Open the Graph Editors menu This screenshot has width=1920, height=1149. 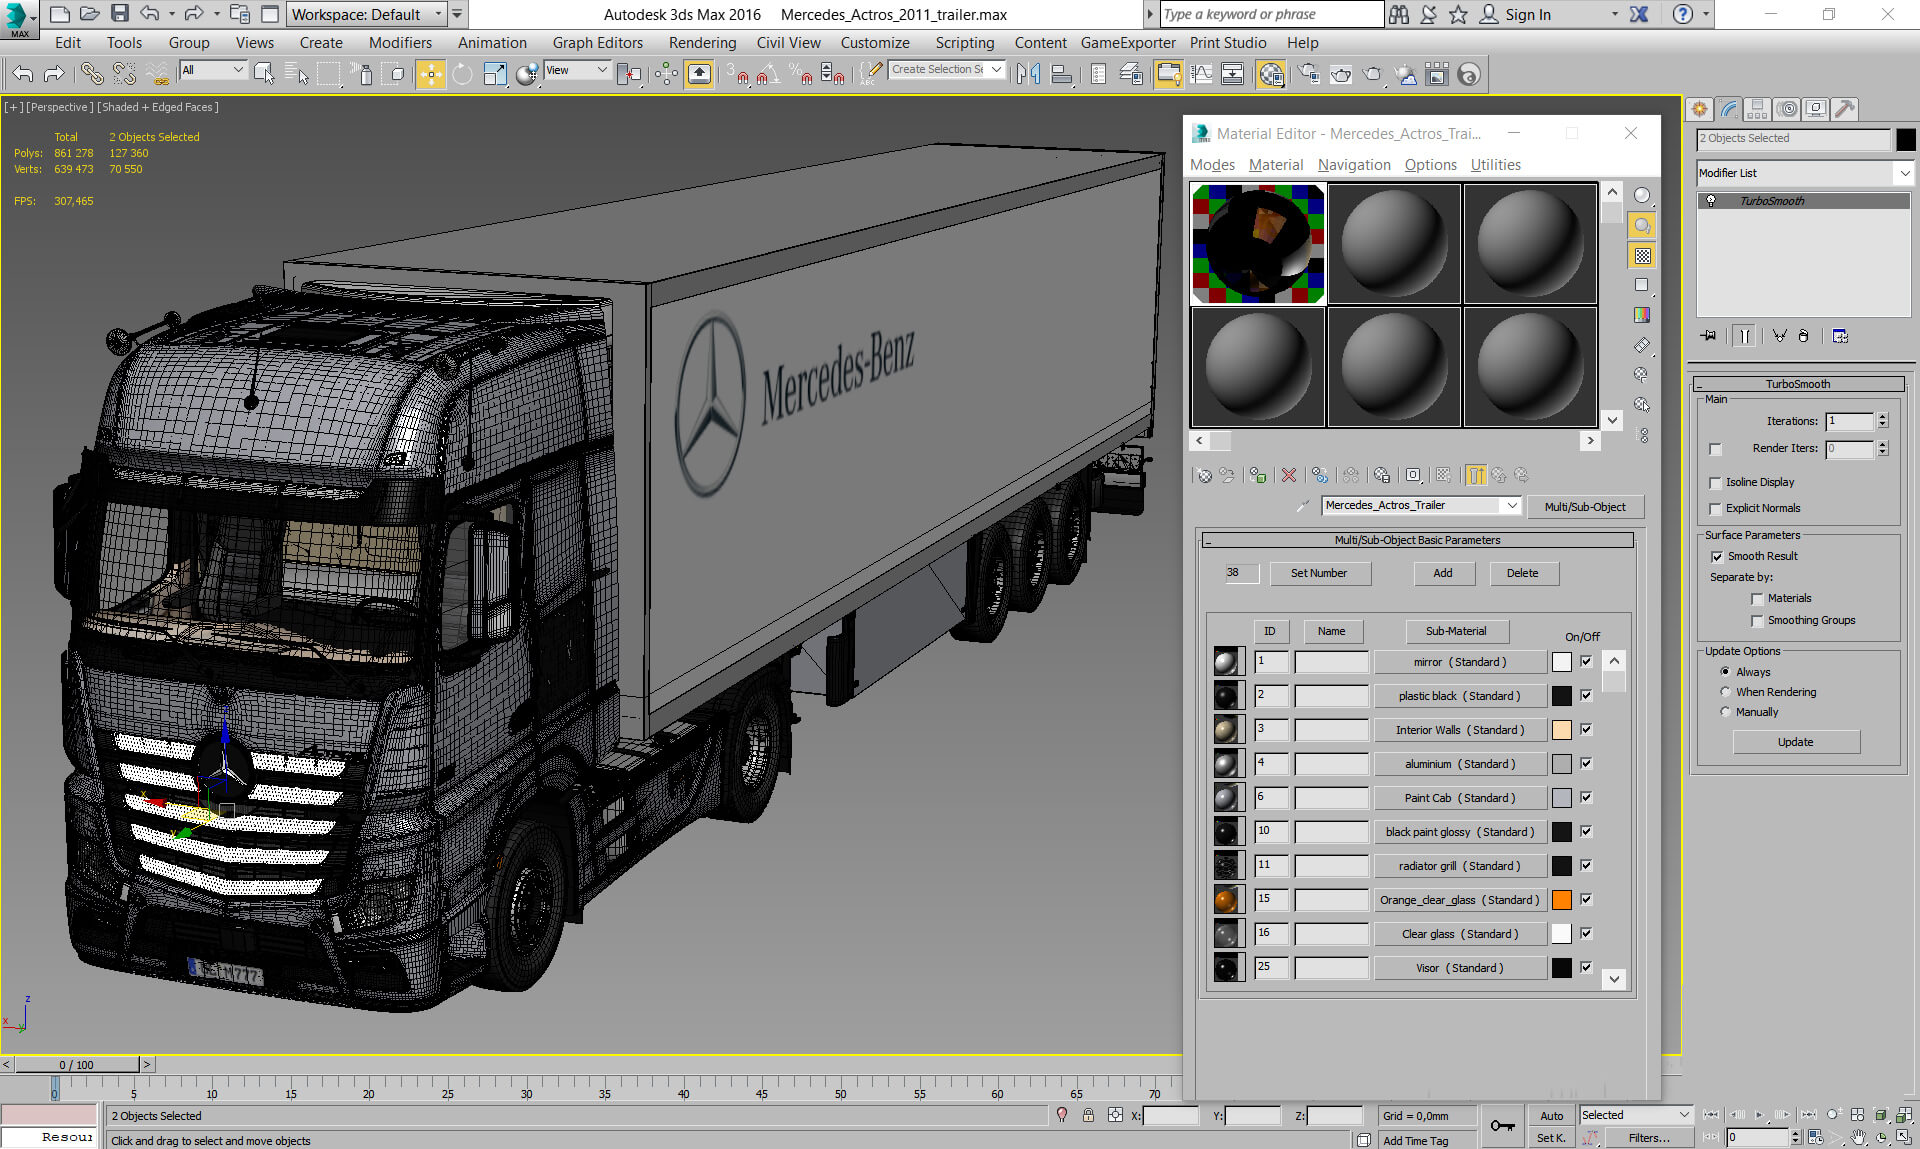(x=597, y=43)
